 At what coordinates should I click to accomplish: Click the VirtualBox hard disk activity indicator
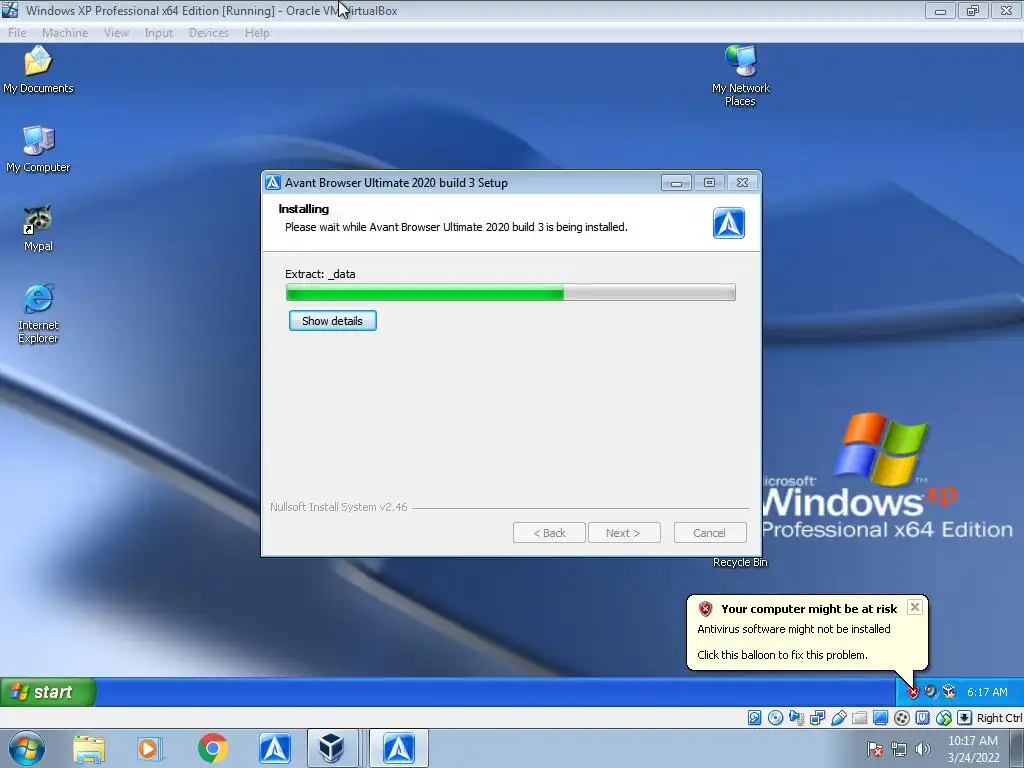click(x=754, y=718)
